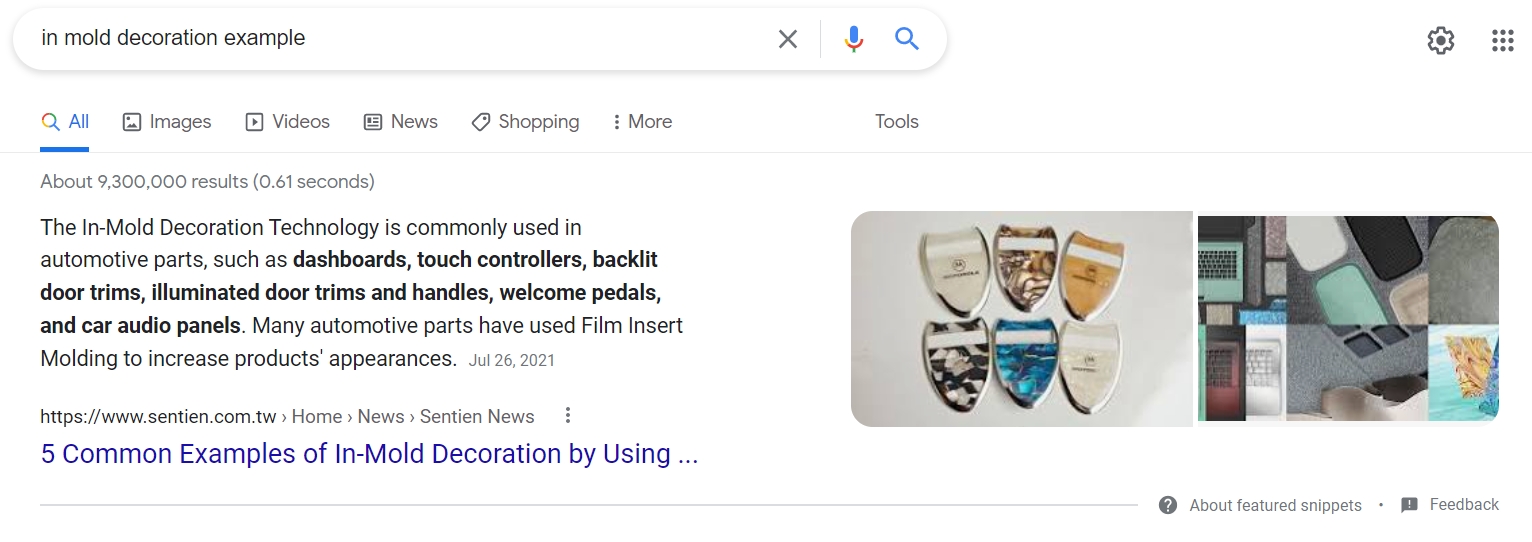Go to the Shopping tab
Image resolution: width=1532 pixels, height=542 pixels.
(x=525, y=122)
